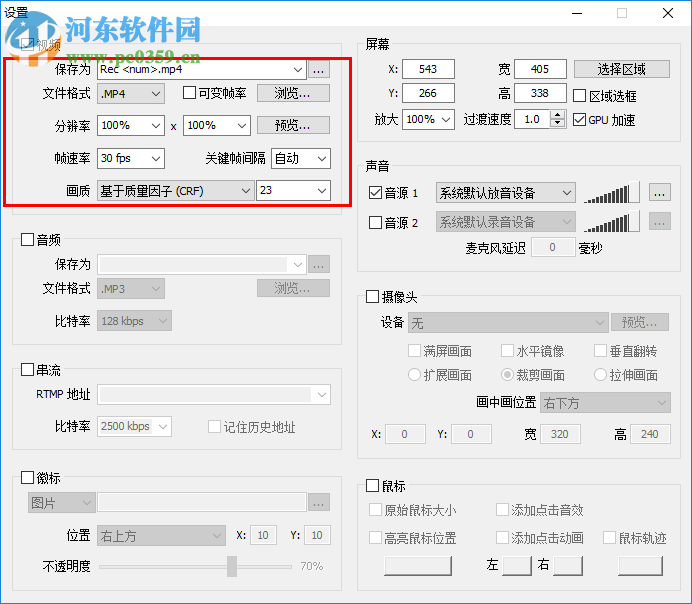The width and height of the screenshot is (692, 604).
Task: Close the 设置 window
Action: tap(668, 13)
